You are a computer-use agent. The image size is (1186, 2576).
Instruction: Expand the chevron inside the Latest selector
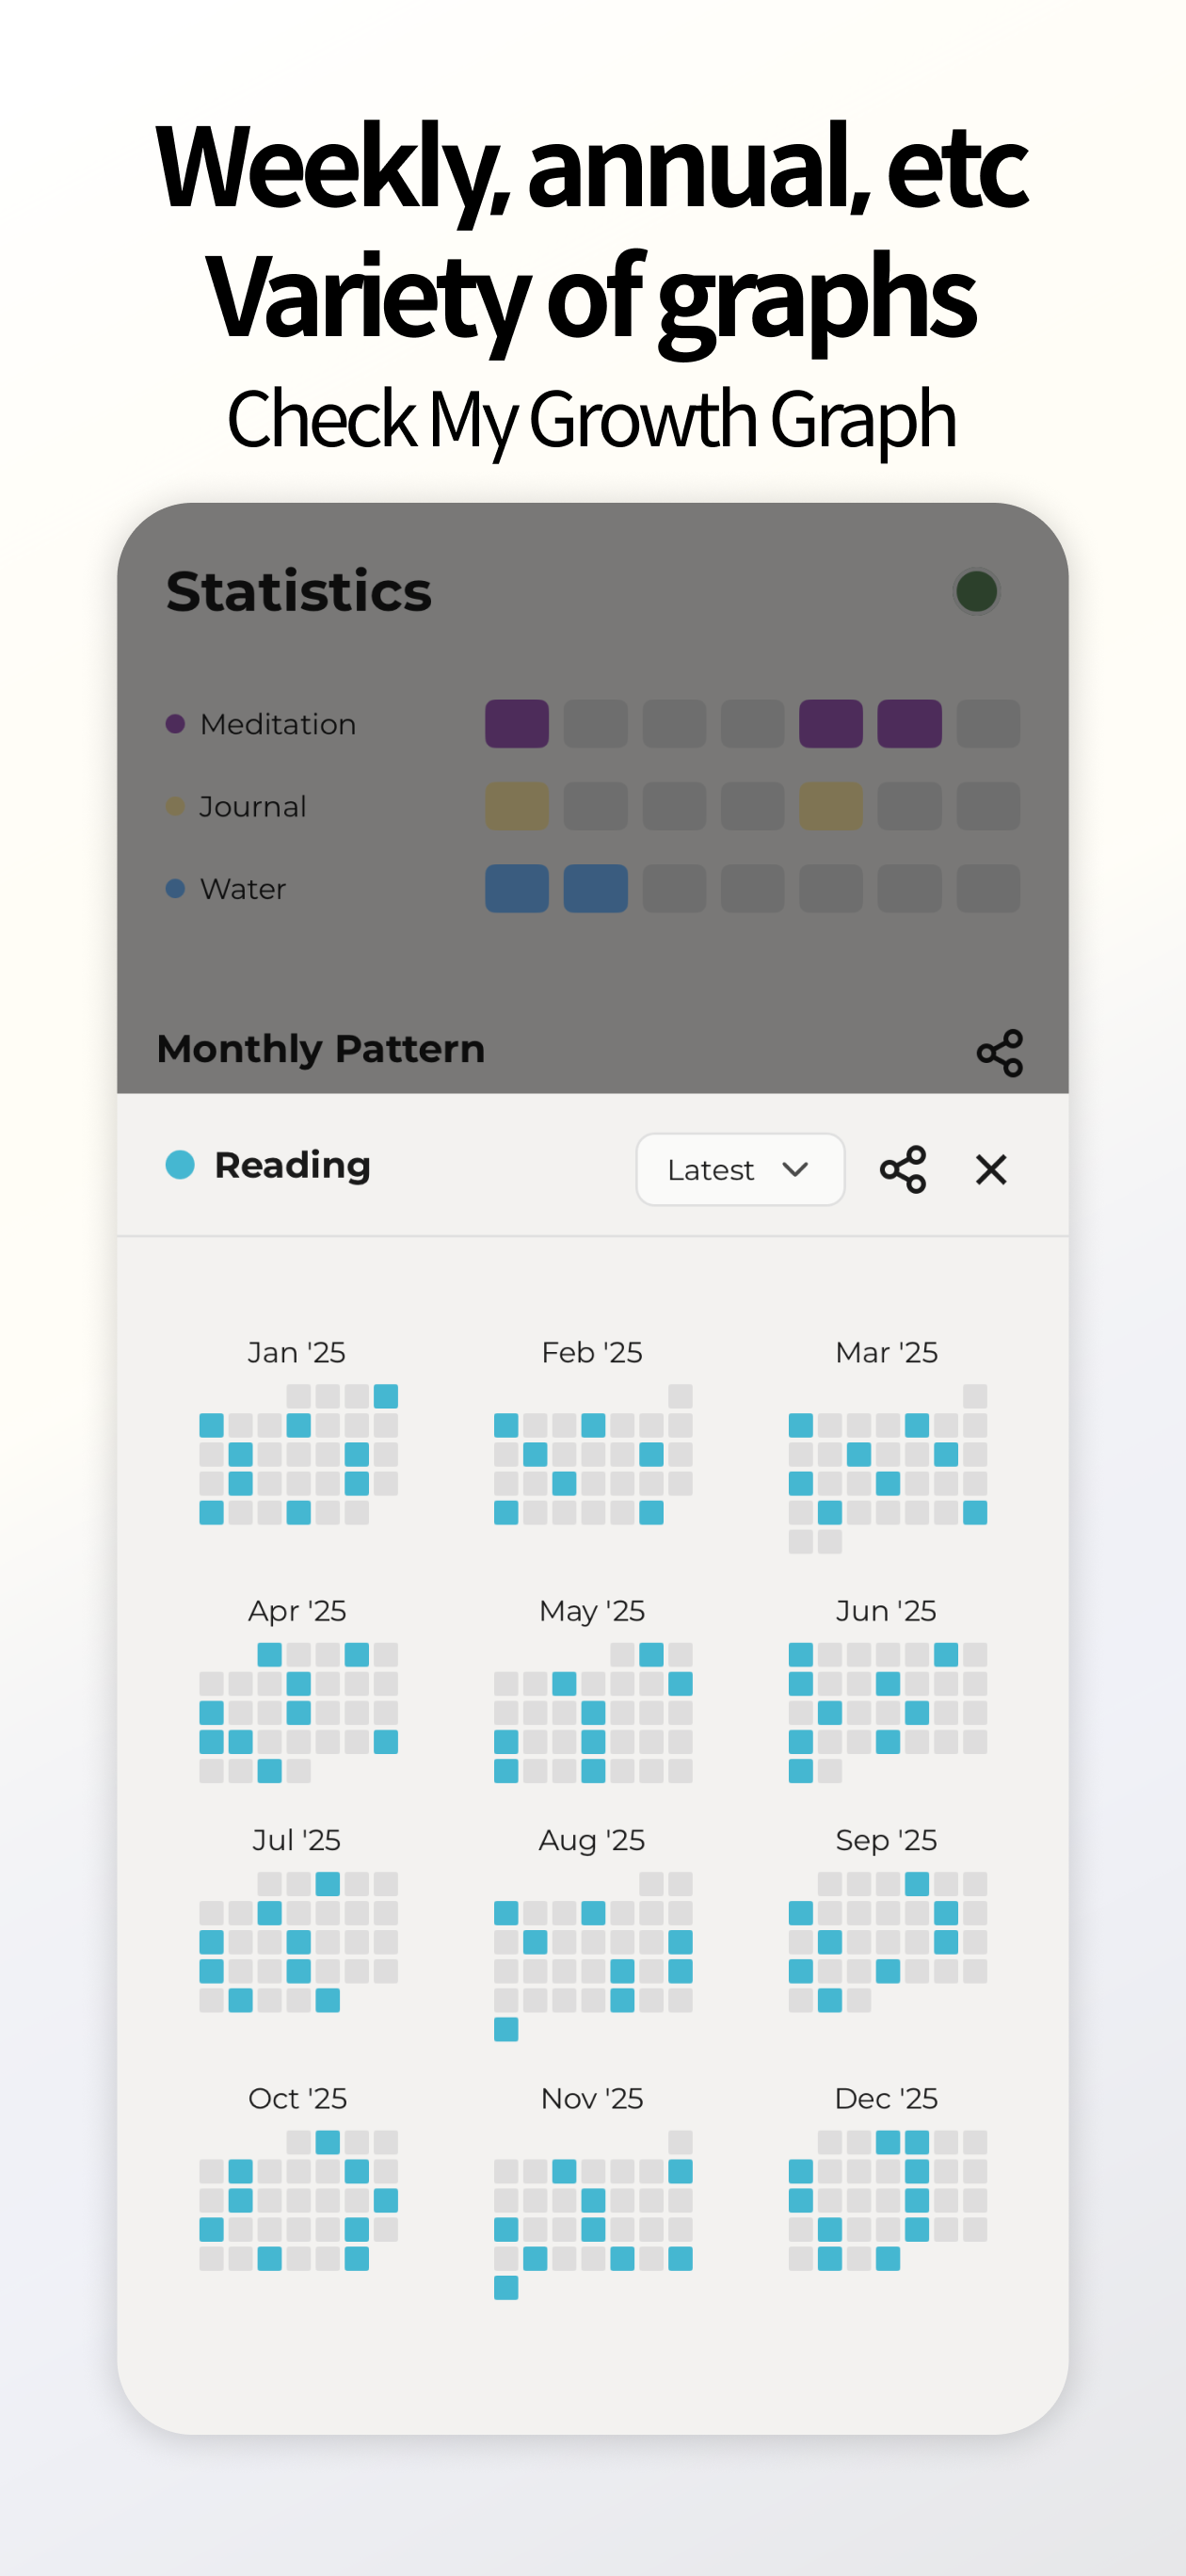[x=796, y=1169]
